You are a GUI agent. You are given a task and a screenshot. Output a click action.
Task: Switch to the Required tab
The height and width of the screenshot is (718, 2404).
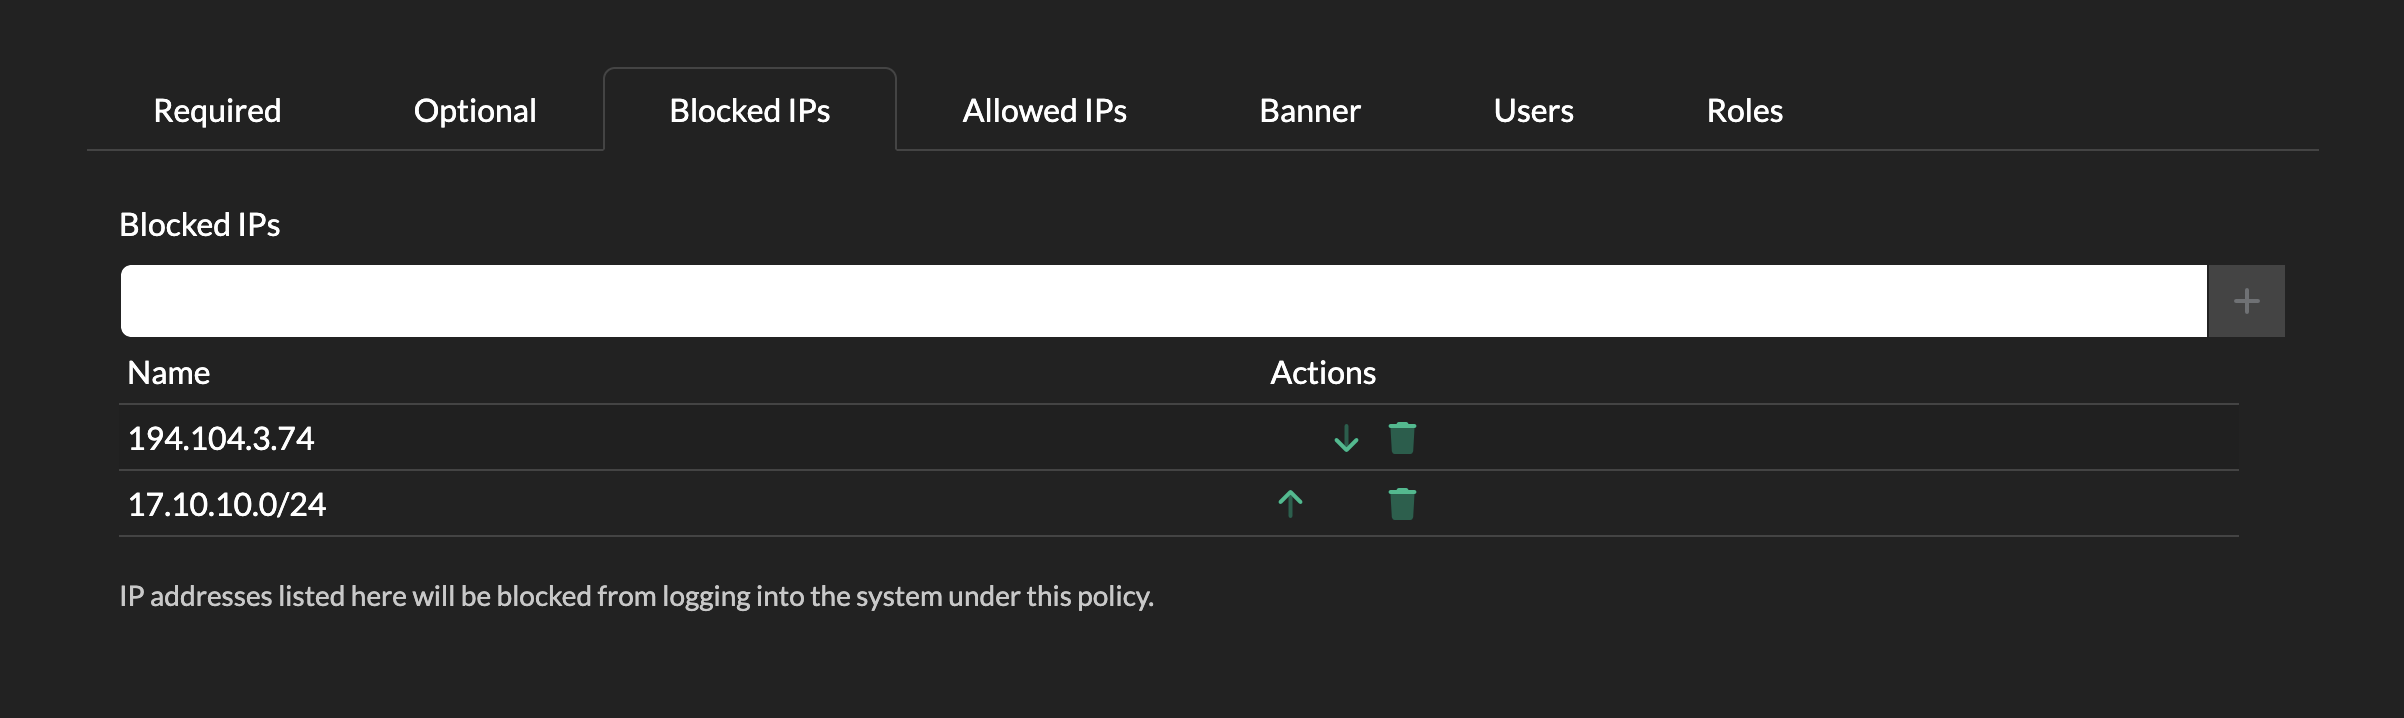[x=217, y=111]
